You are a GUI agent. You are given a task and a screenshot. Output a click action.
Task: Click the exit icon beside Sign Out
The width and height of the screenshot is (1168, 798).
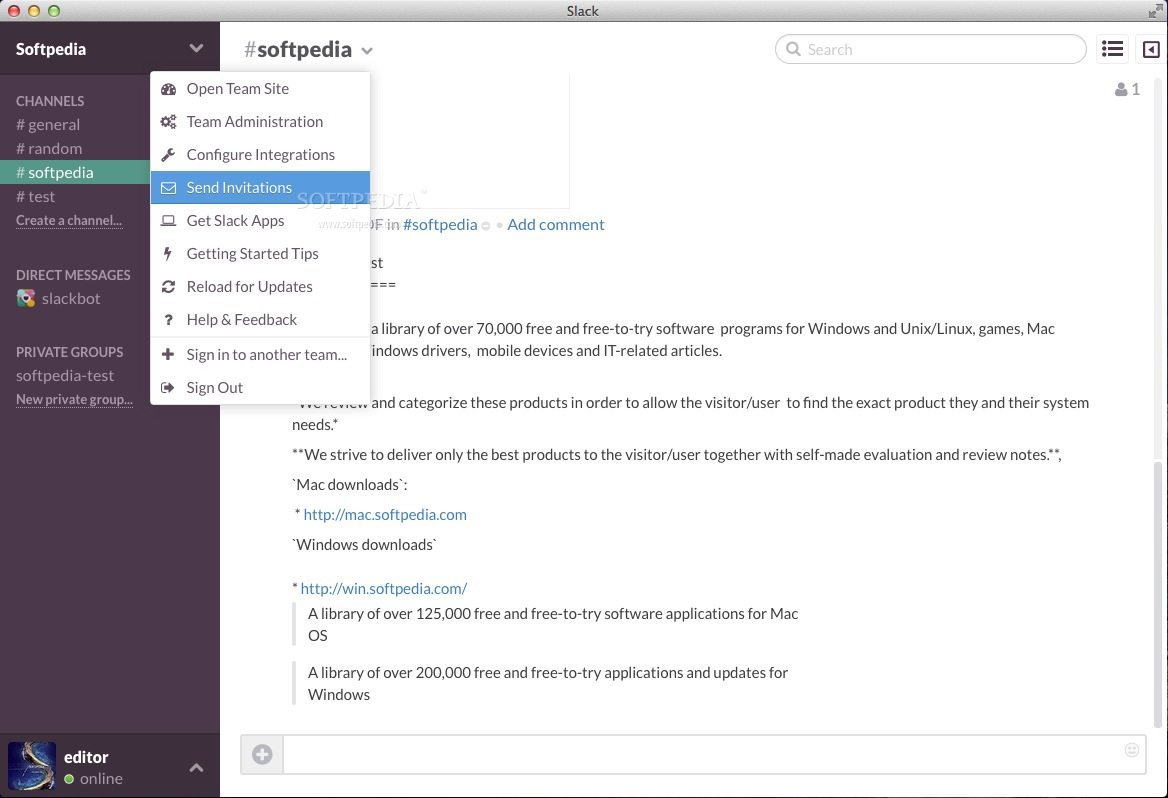click(168, 387)
